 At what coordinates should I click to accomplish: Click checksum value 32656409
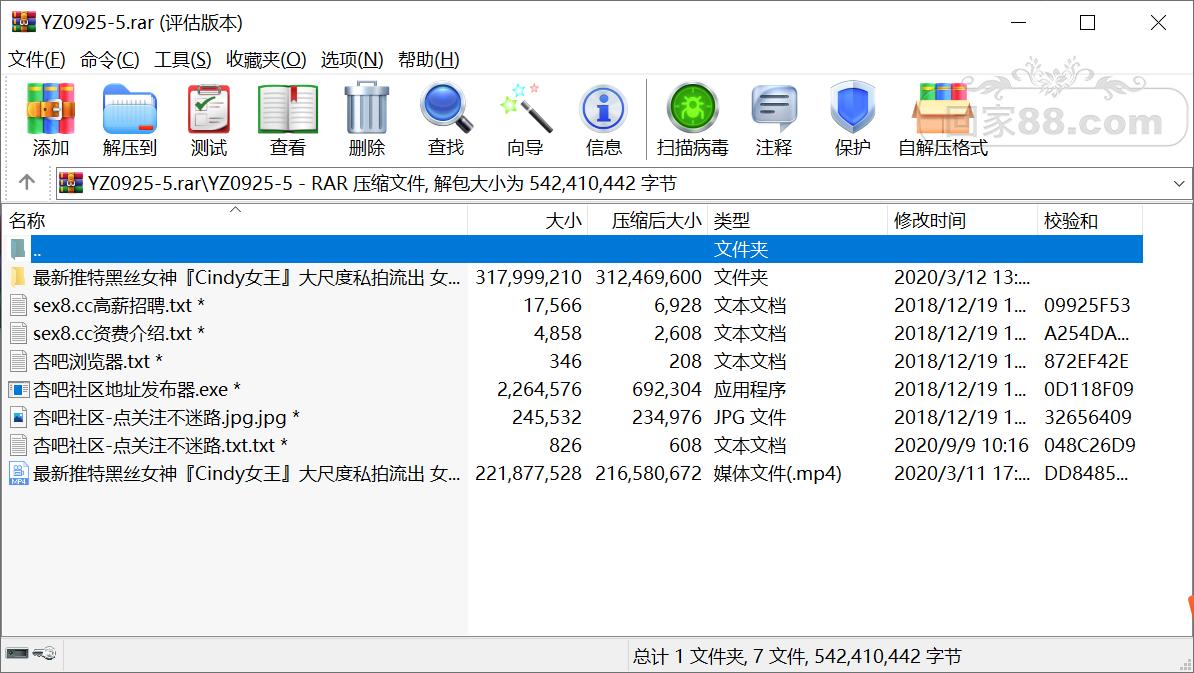[x=1087, y=417]
